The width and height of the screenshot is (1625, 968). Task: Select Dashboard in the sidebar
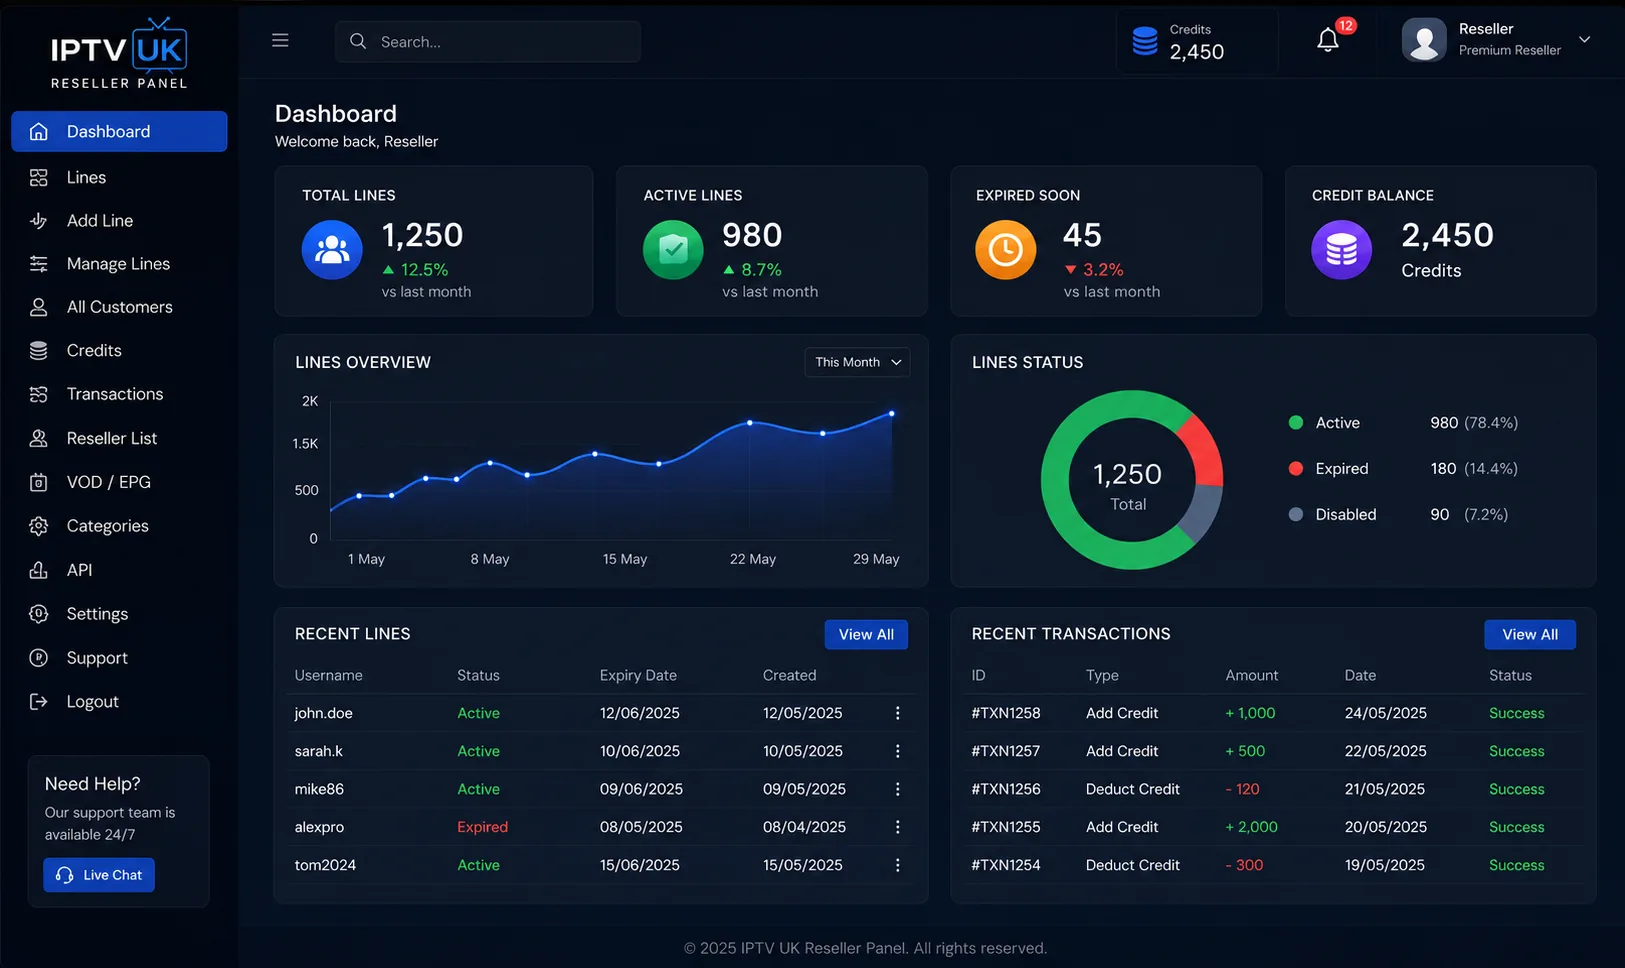[x=119, y=131]
